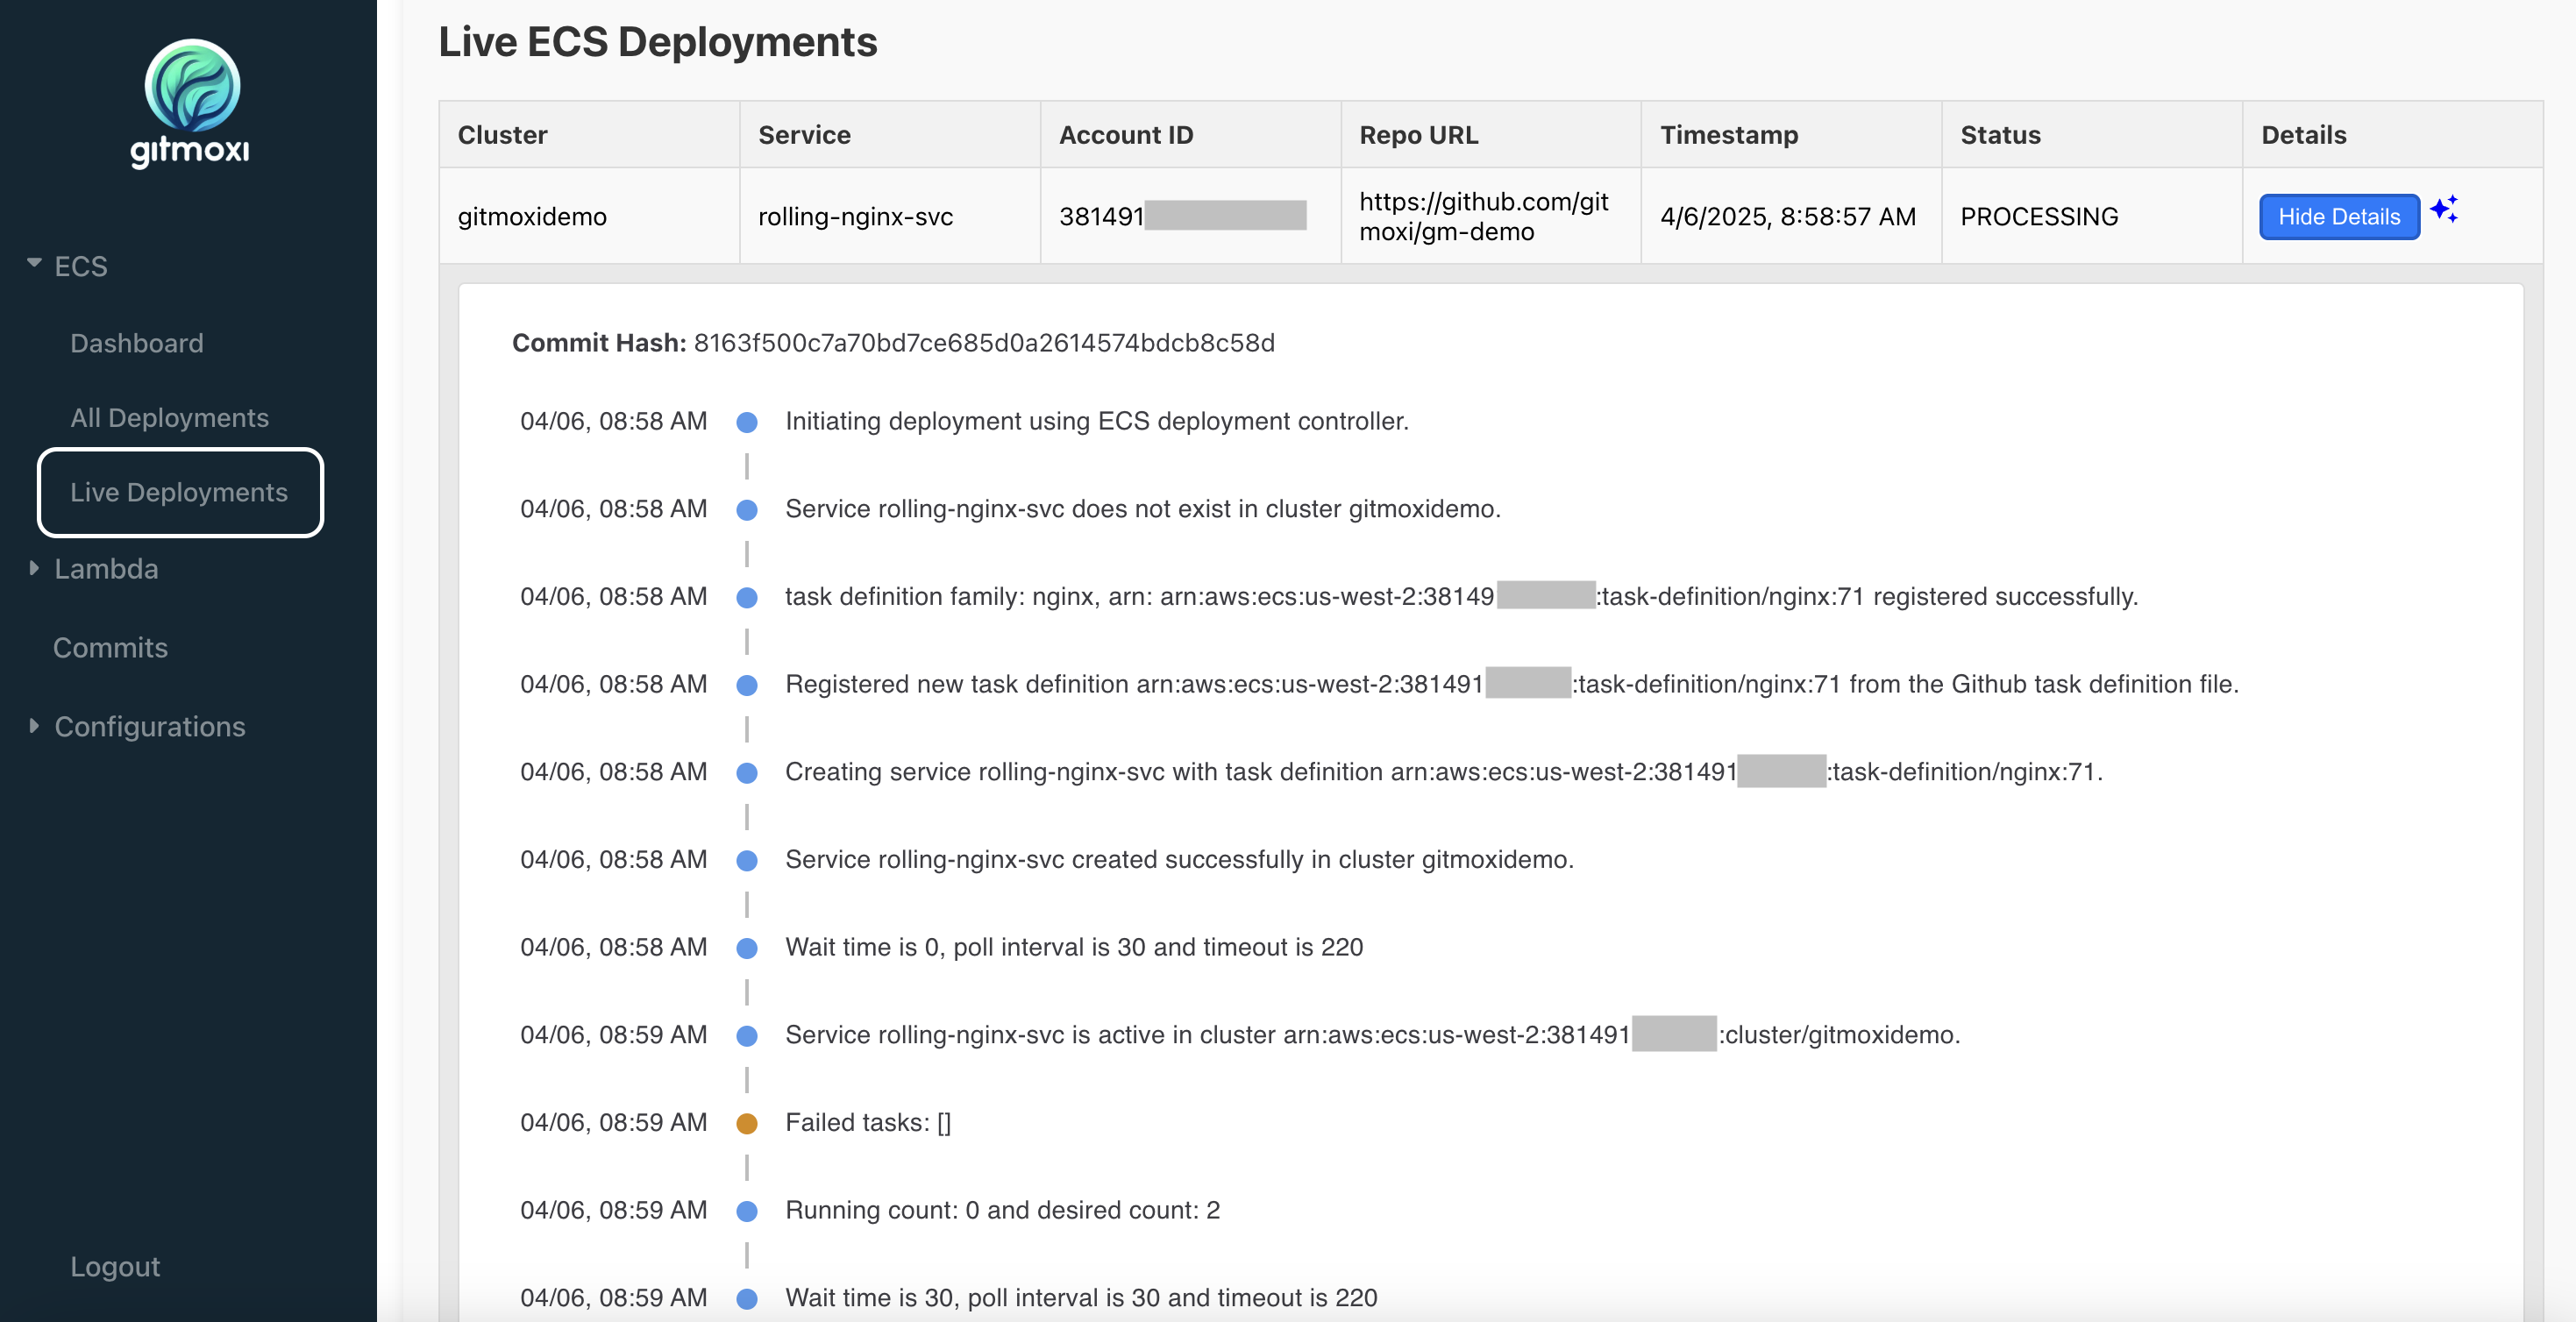Click the AI sparkle icon beside Hide Details
Screen dimensions: 2576x1322
[x=2444, y=209]
